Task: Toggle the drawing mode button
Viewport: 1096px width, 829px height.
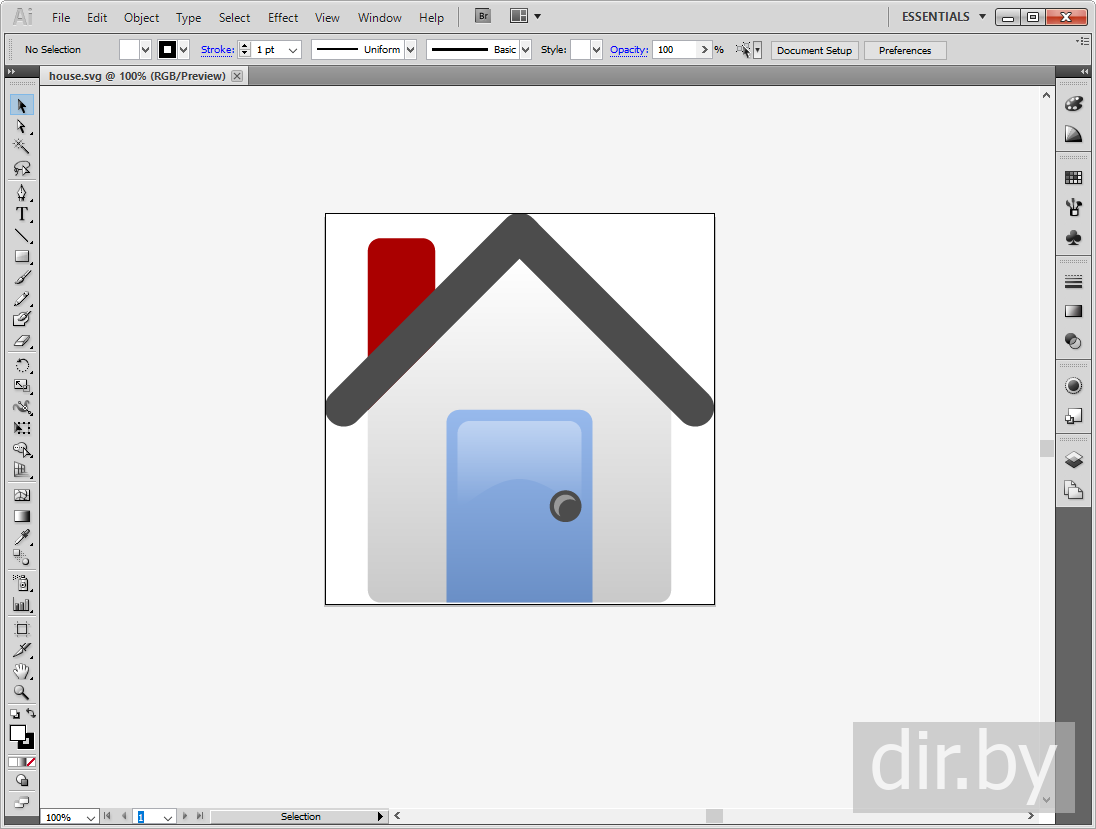Action: 22,781
